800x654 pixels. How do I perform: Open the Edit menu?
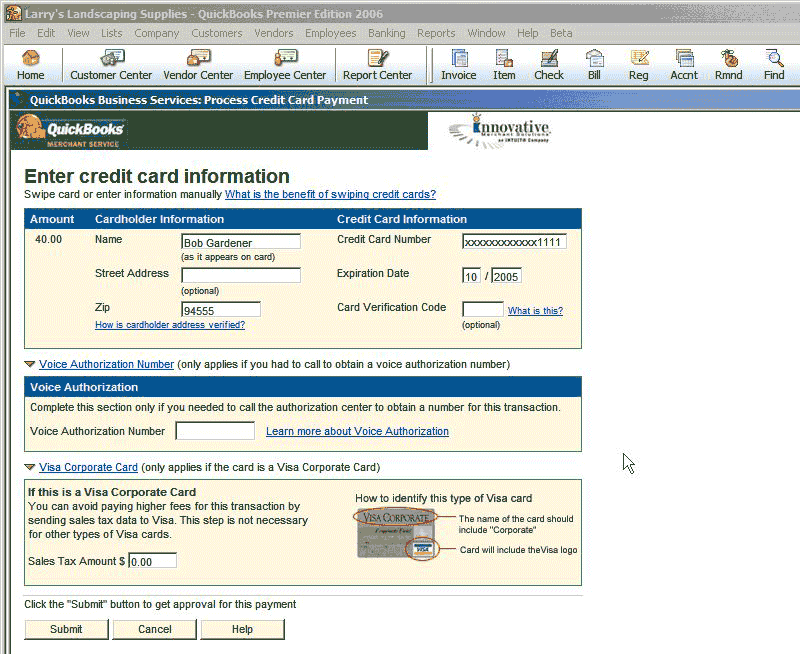46,33
